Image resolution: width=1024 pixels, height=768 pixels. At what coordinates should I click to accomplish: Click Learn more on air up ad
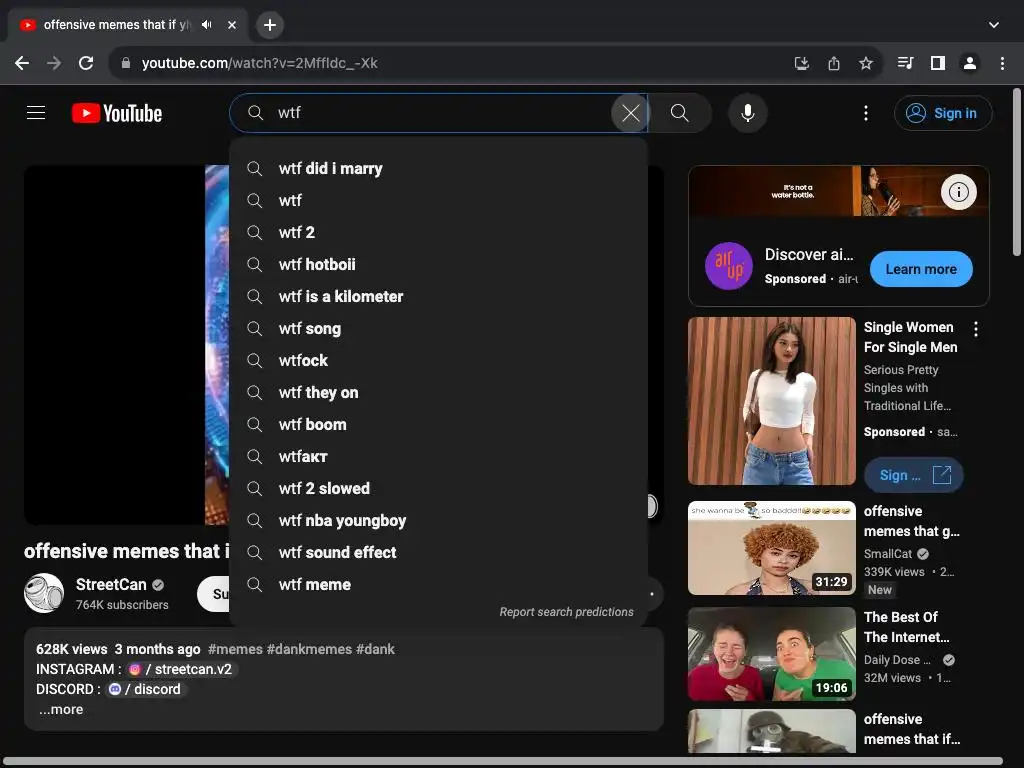tap(921, 269)
